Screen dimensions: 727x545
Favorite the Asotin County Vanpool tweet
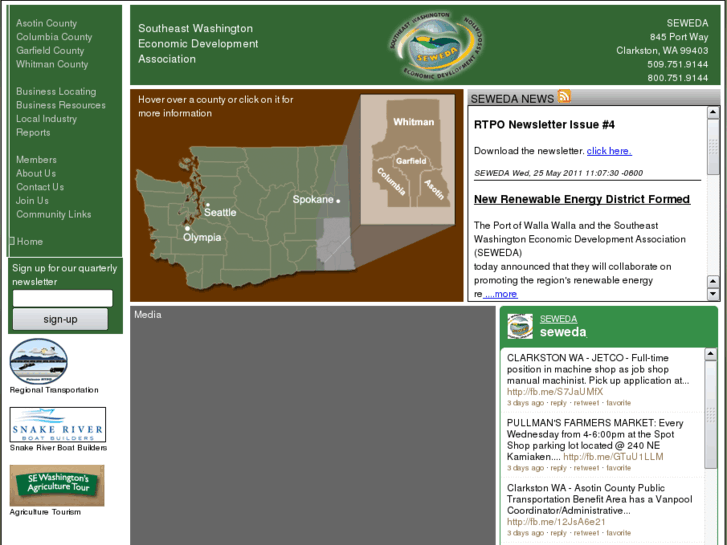619,532
